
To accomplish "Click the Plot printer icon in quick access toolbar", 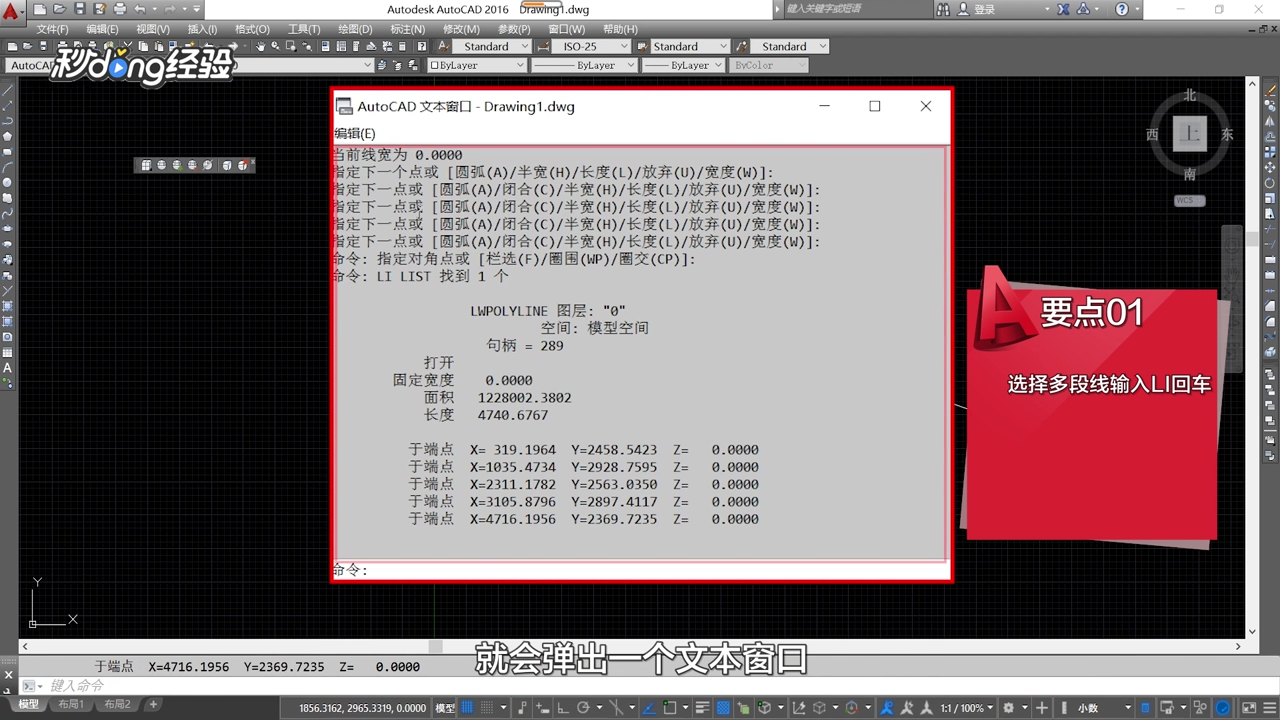I will (x=120, y=9).
